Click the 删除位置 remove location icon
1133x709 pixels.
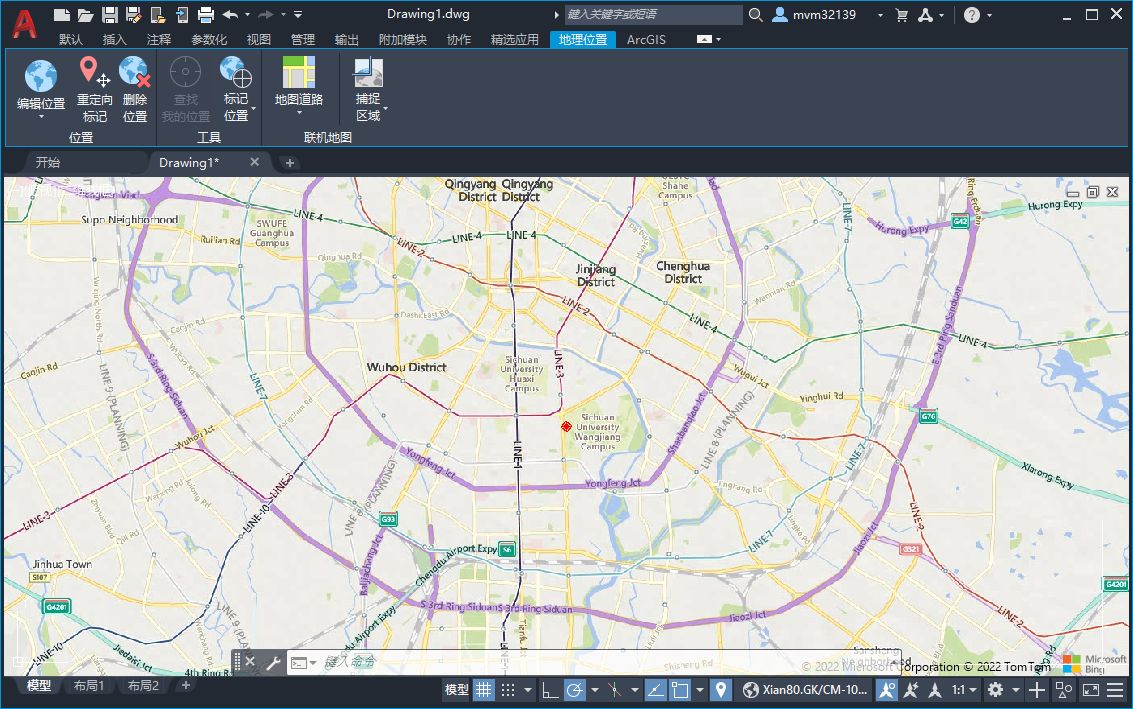(x=135, y=73)
